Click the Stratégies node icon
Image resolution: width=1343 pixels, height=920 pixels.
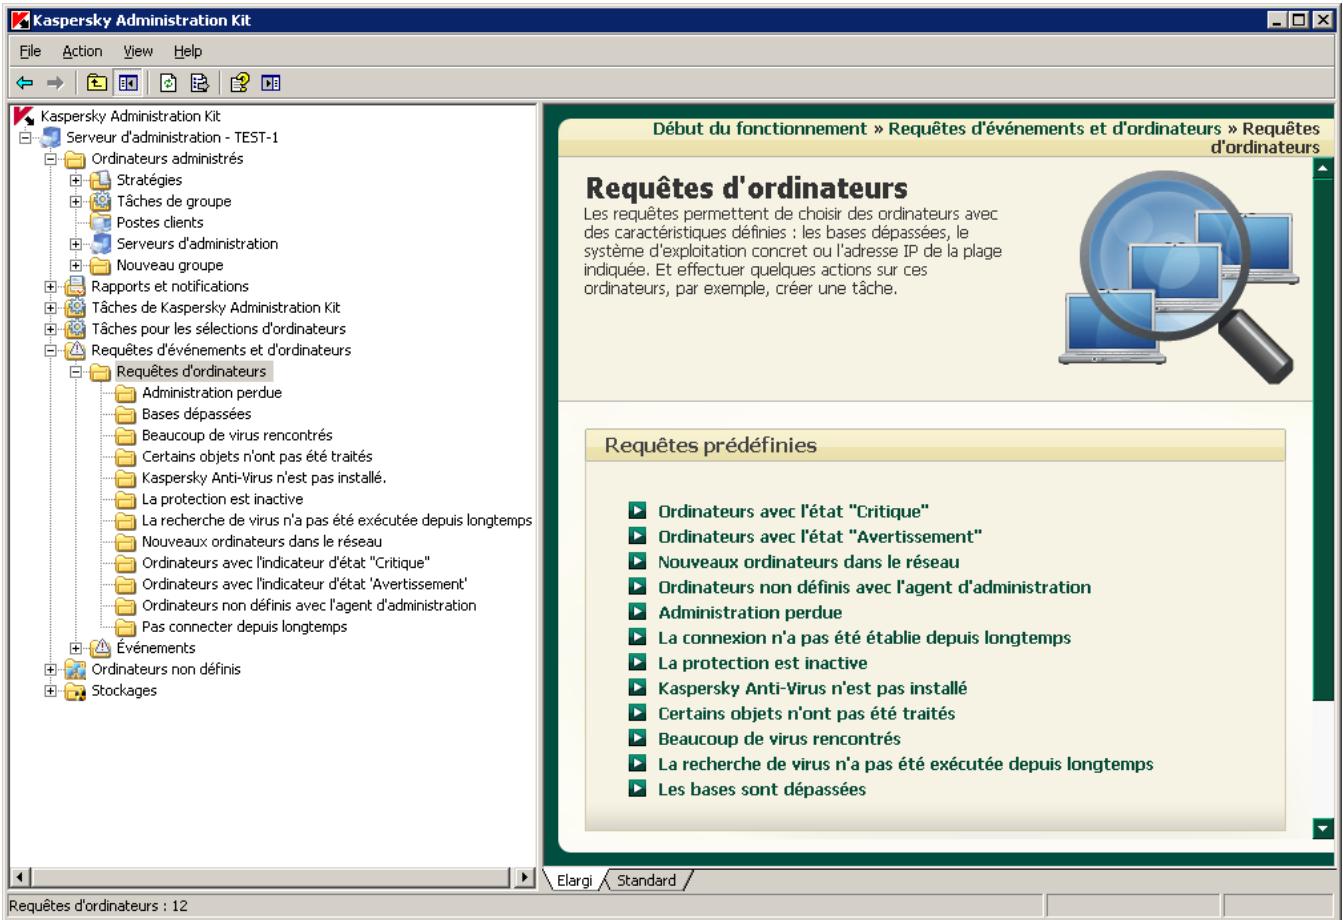tap(101, 180)
